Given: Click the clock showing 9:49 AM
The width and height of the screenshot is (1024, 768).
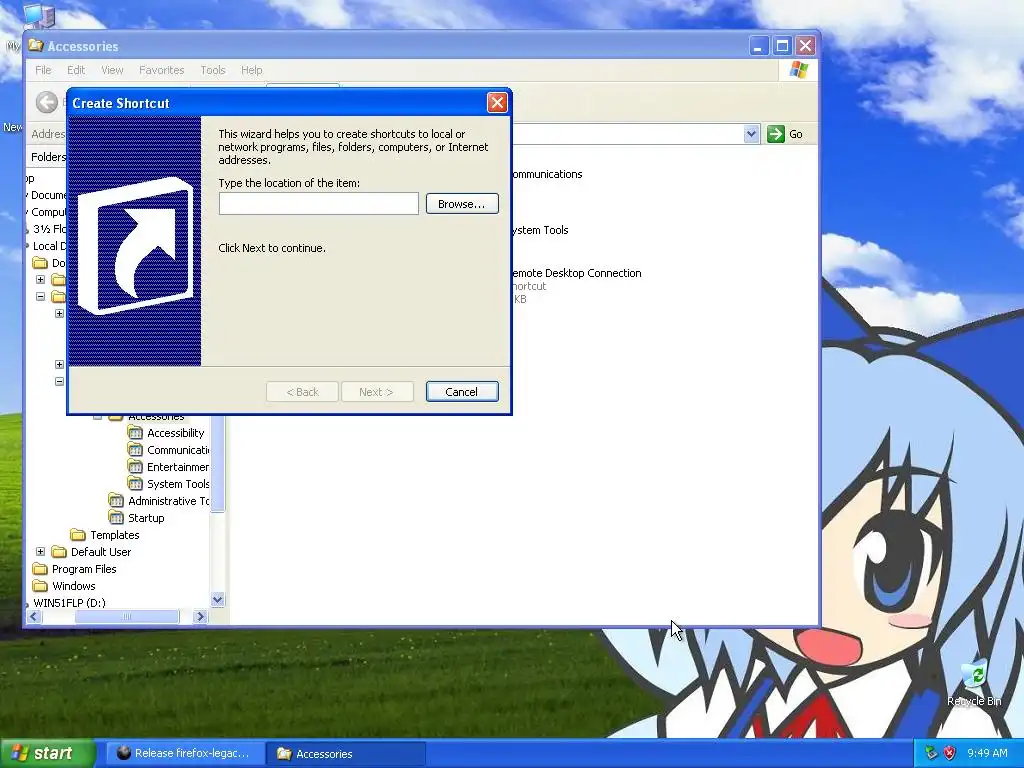Looking at the screenshot, I should click(987, 753).
